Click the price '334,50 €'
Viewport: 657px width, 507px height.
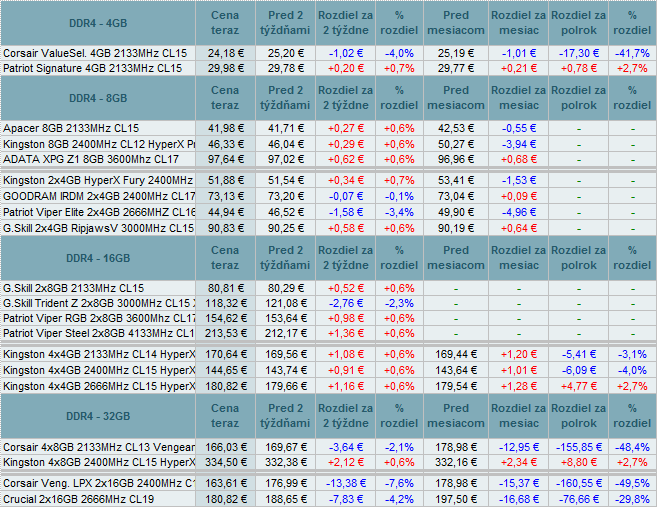(226, 462)
